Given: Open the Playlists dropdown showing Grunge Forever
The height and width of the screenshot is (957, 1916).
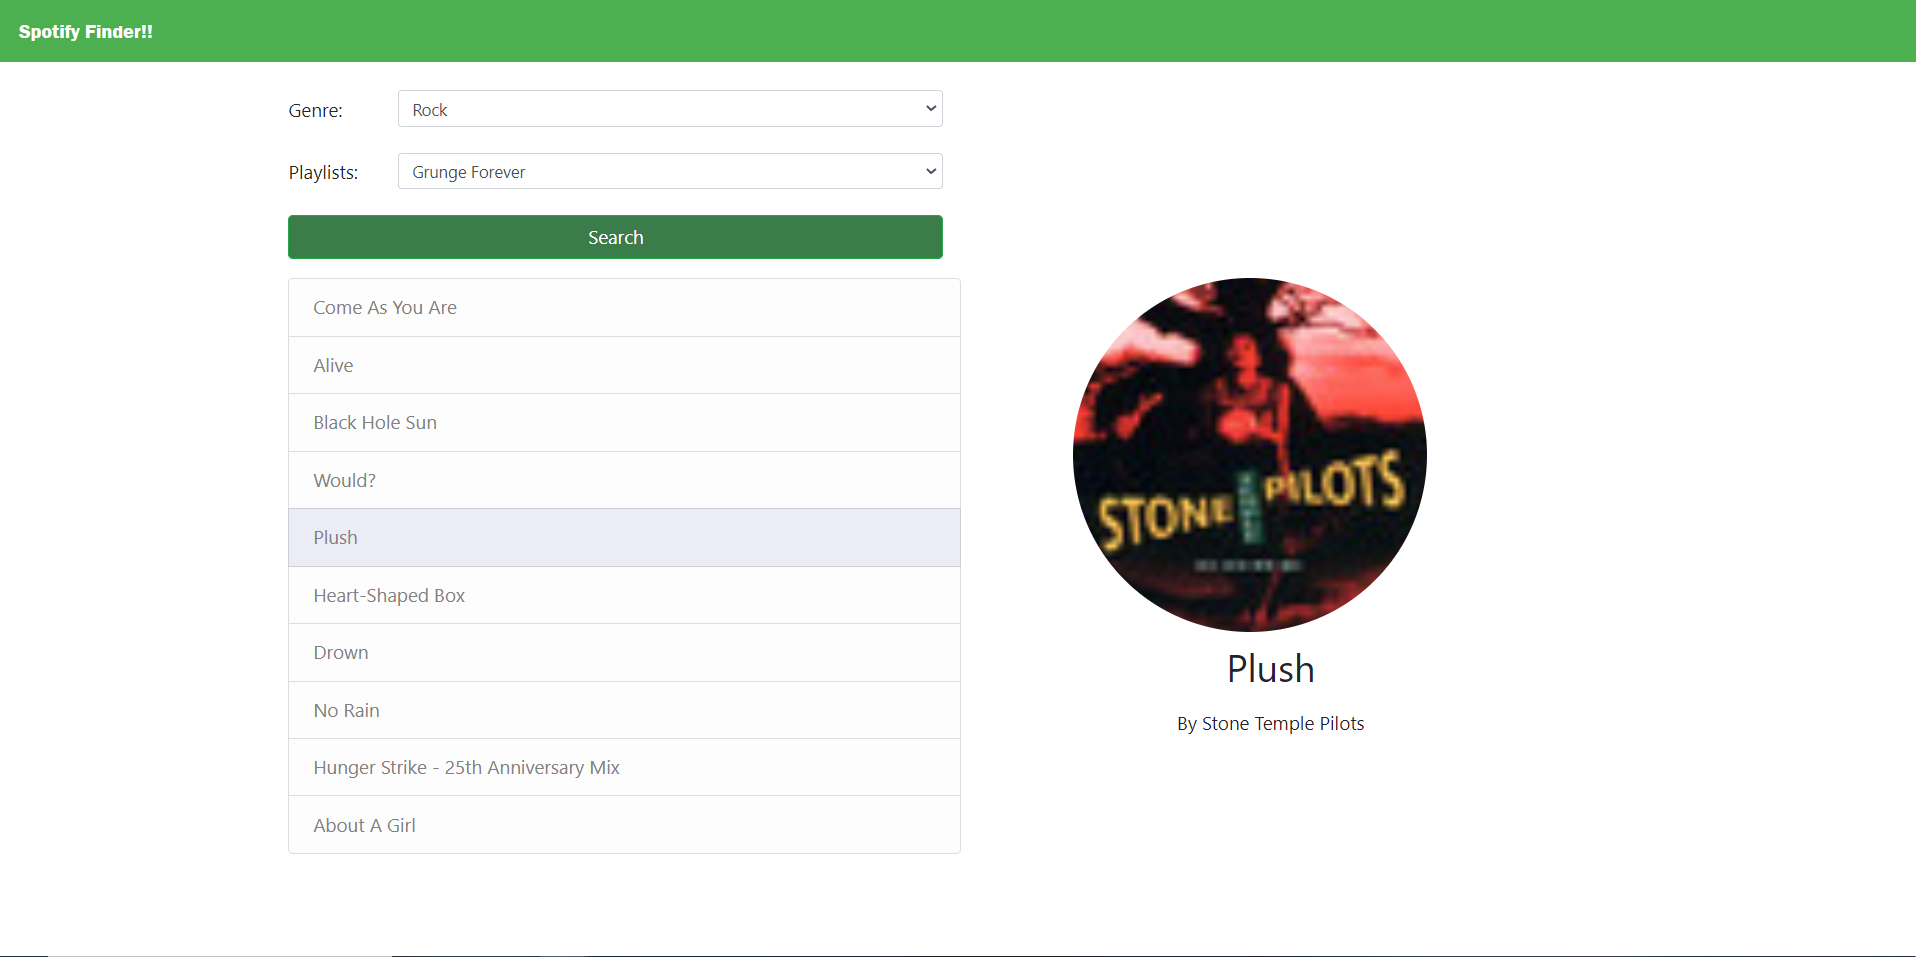Looking at the screenshot, I should coord(670,171).
